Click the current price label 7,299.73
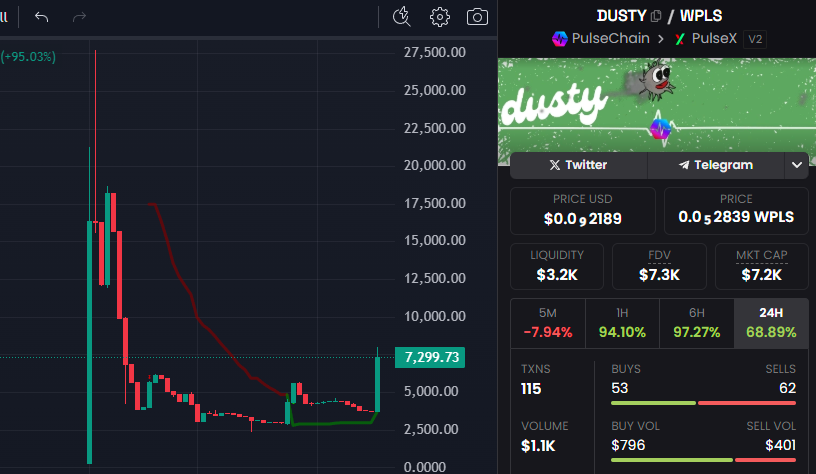This screenshot has height=474, width=816. pos(430,357)
